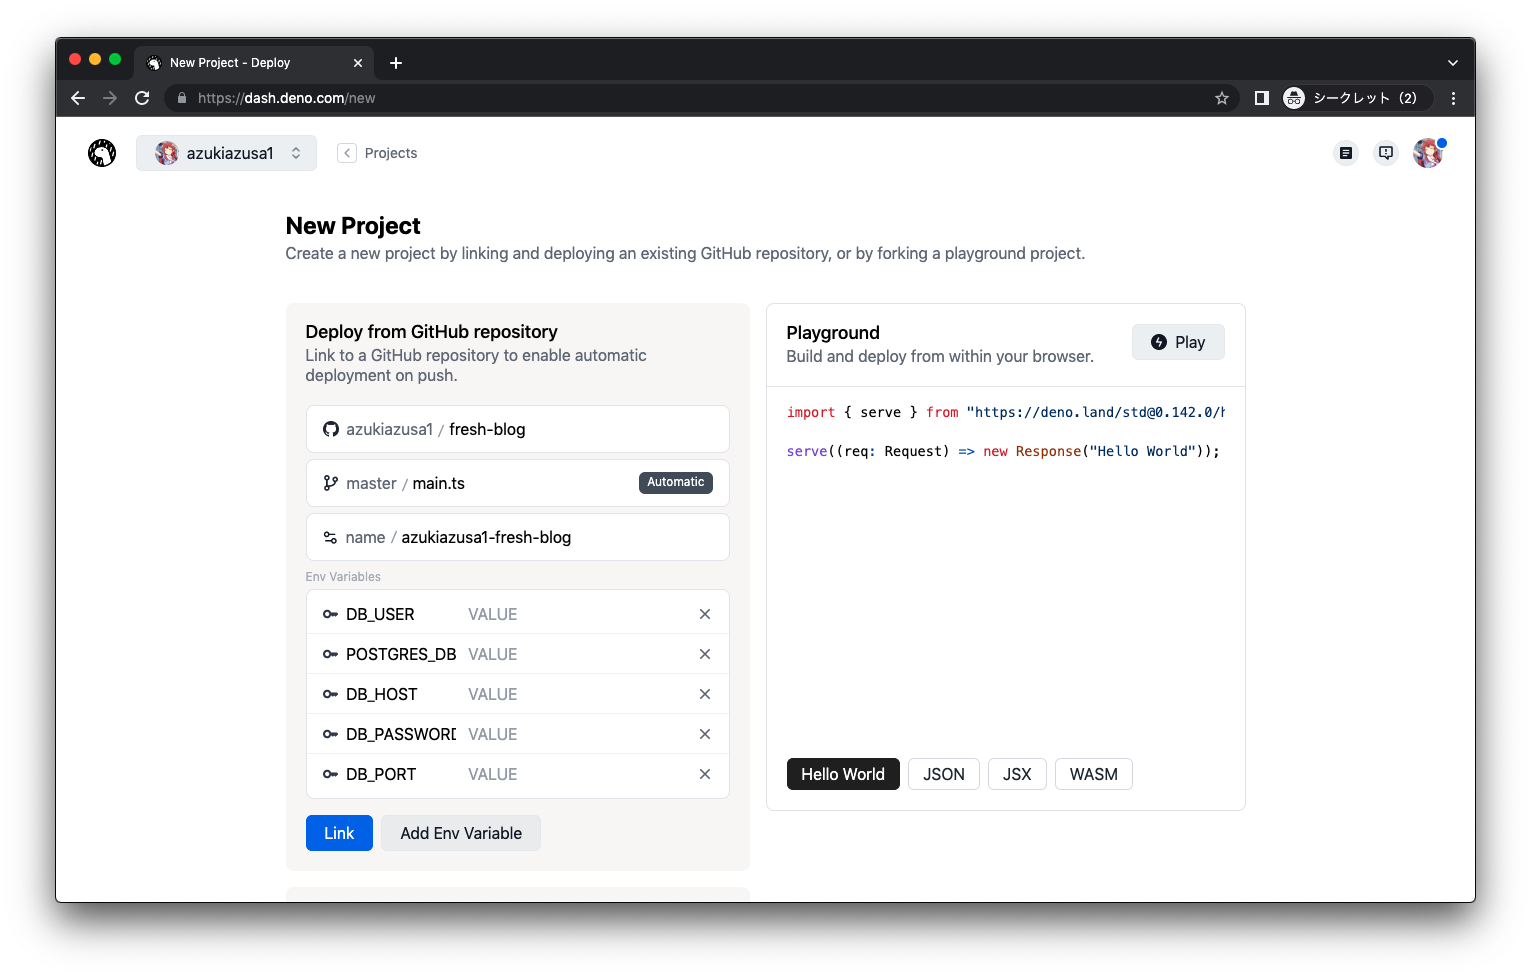The height and width of the screenshot is (976, 1531).
Task: Click the GitHub icon in repository field
Action: [x=331, y=429]
